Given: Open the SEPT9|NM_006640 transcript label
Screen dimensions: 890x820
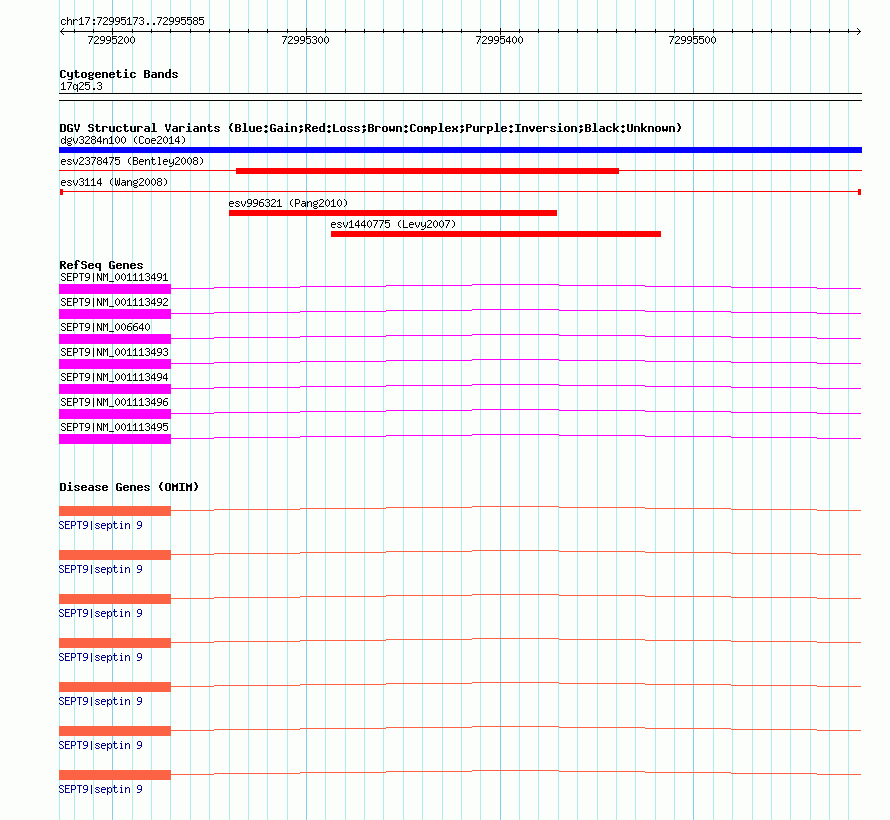Looking at the screenshot, I should click(x=105, y=327).
